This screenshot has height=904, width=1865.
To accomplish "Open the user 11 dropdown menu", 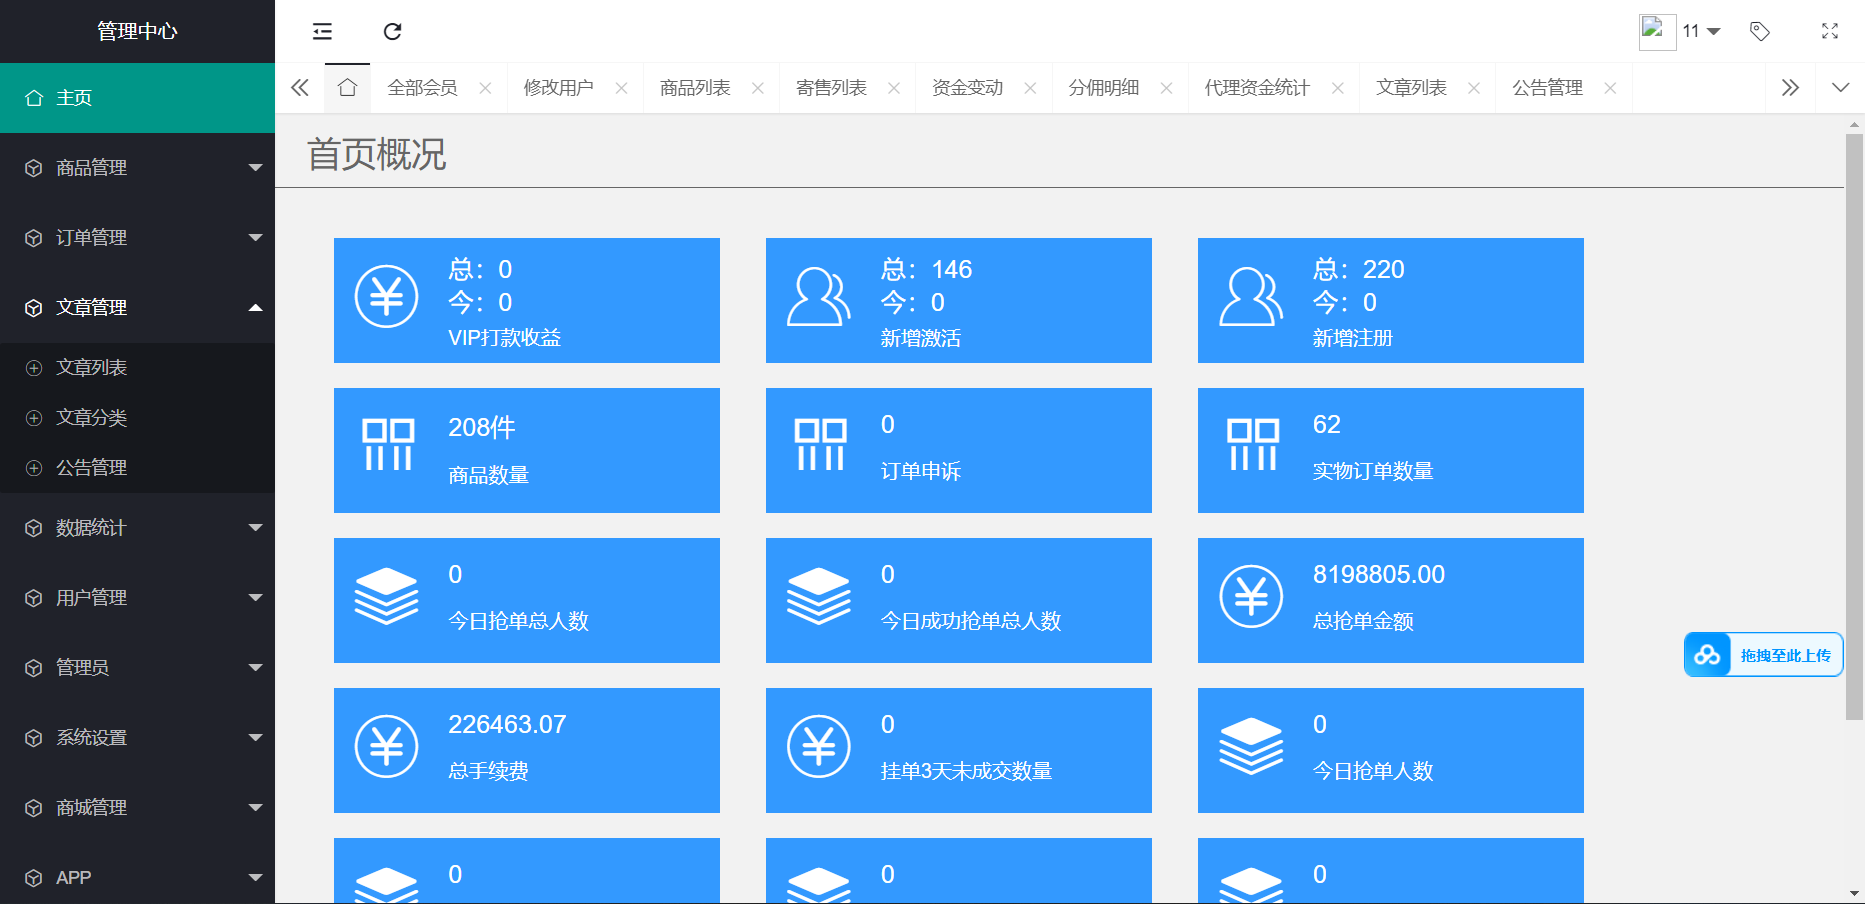I will [x=1702, y=32].
